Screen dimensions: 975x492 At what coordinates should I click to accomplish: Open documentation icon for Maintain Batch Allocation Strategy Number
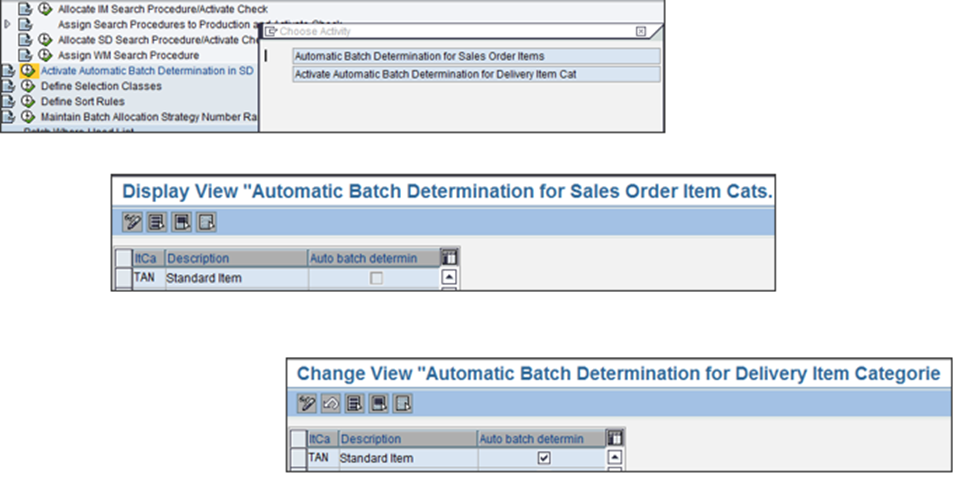pos(7,117)
